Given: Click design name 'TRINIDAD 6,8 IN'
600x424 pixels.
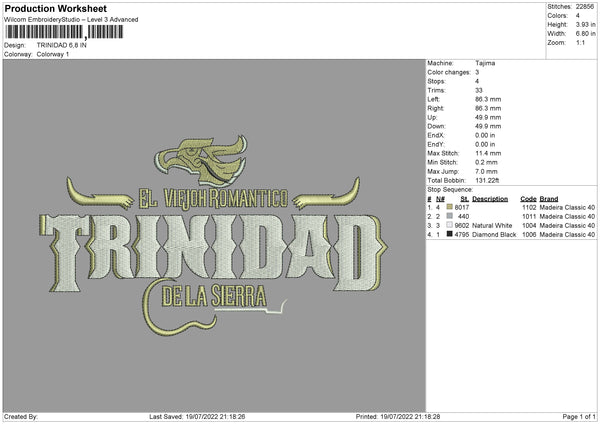Looking at the screenshot, I should [x=62, y=45].
